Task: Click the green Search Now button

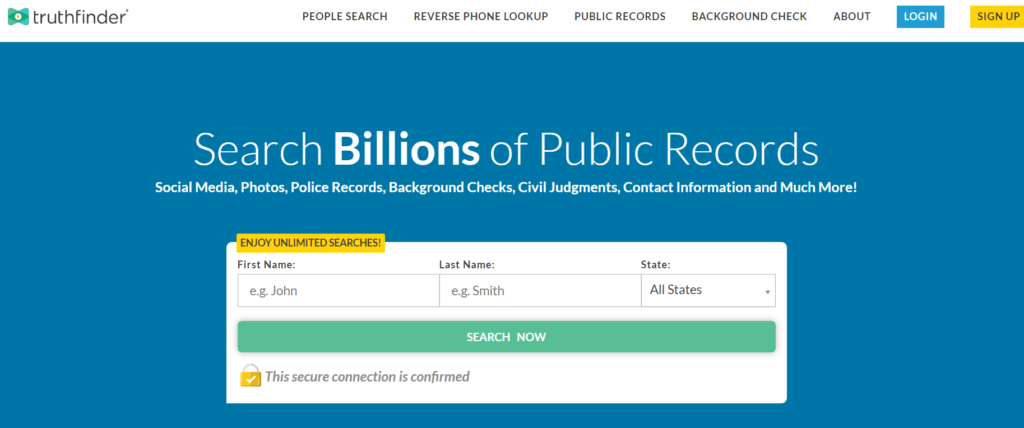Action: tap(506, 337)
